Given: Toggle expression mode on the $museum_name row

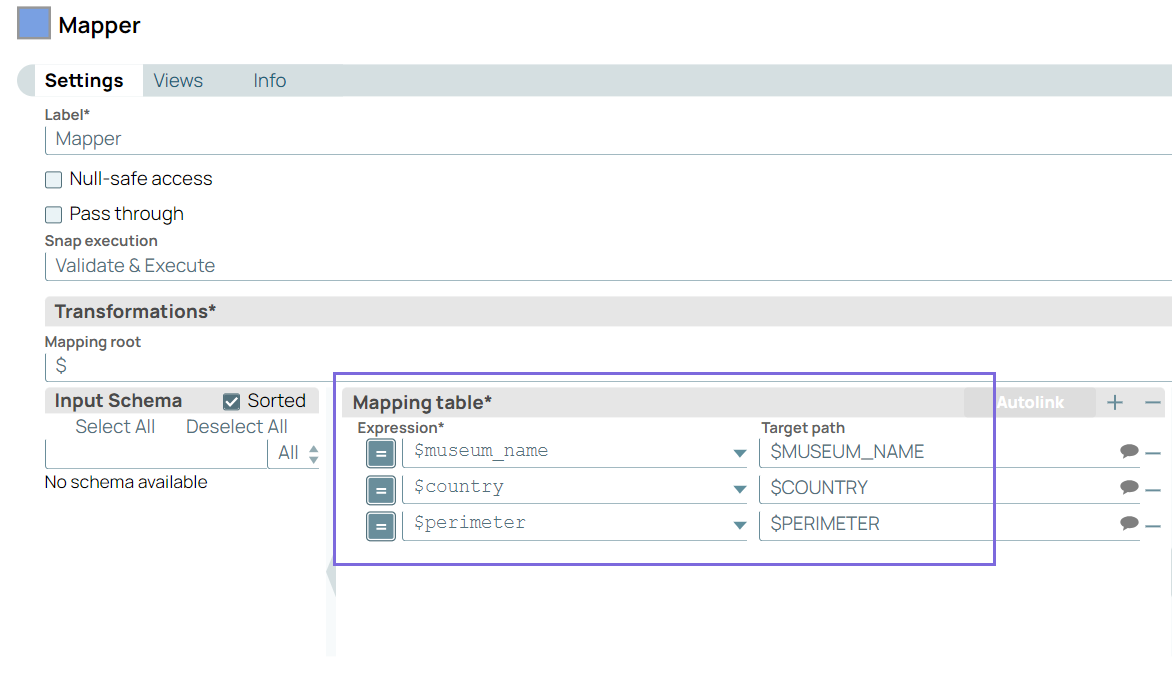Looking at the screenshot, I should point(381,452).
